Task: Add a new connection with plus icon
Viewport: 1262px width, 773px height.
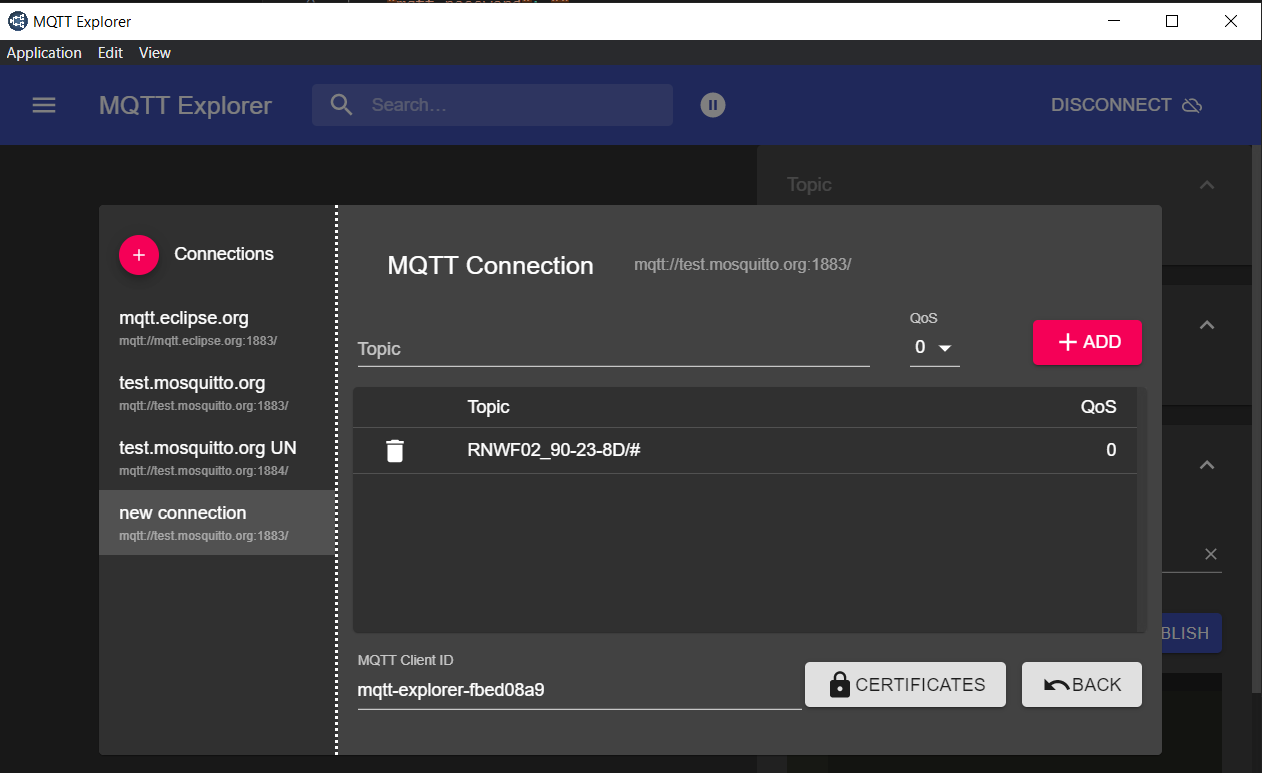Action: tap(139, 255)
